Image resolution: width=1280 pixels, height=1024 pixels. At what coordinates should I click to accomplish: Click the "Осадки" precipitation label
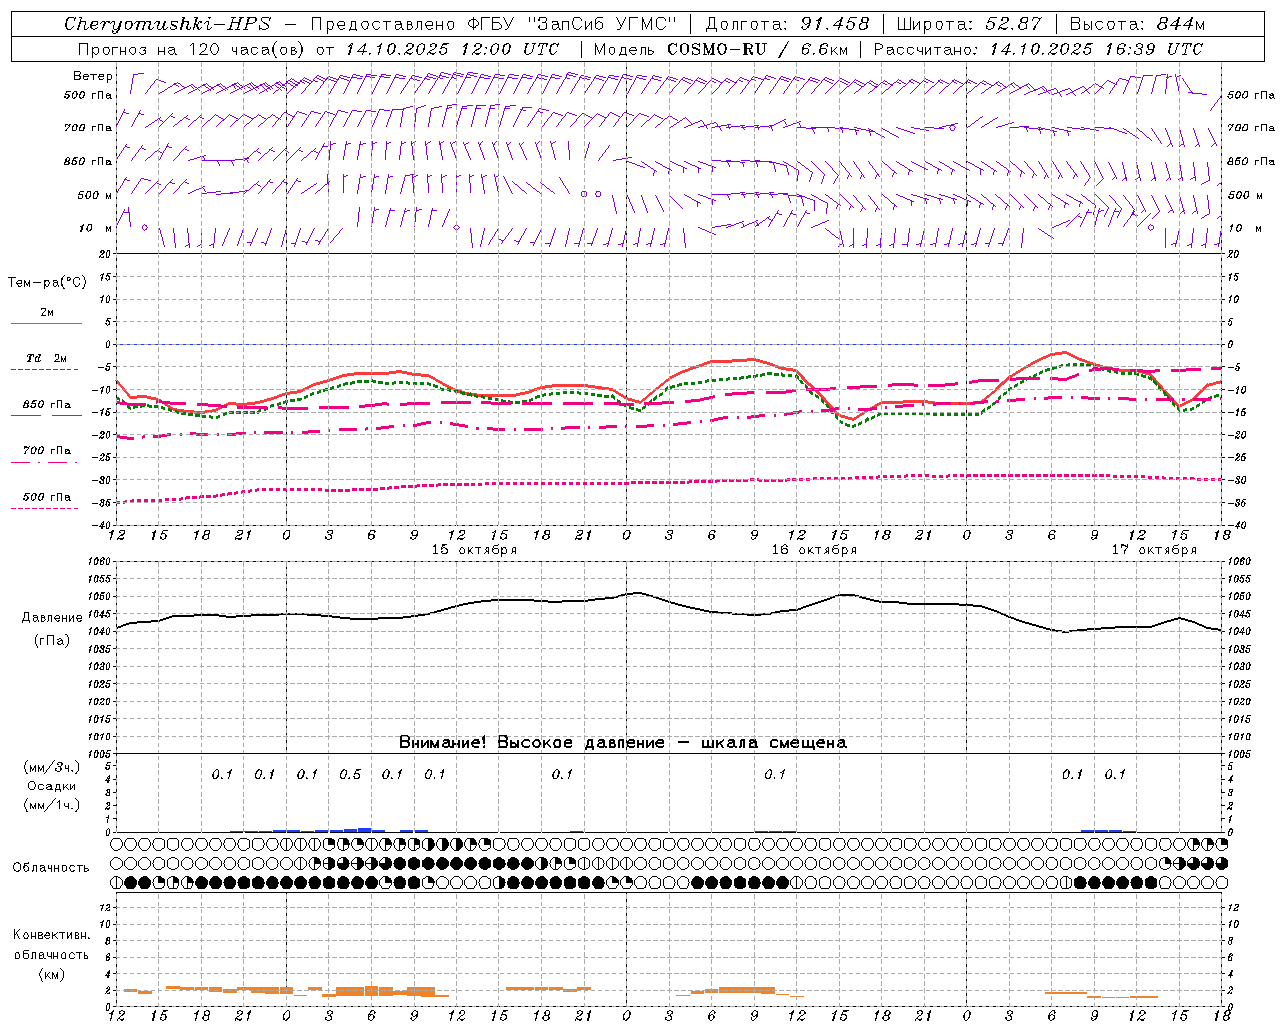point(52,786)
